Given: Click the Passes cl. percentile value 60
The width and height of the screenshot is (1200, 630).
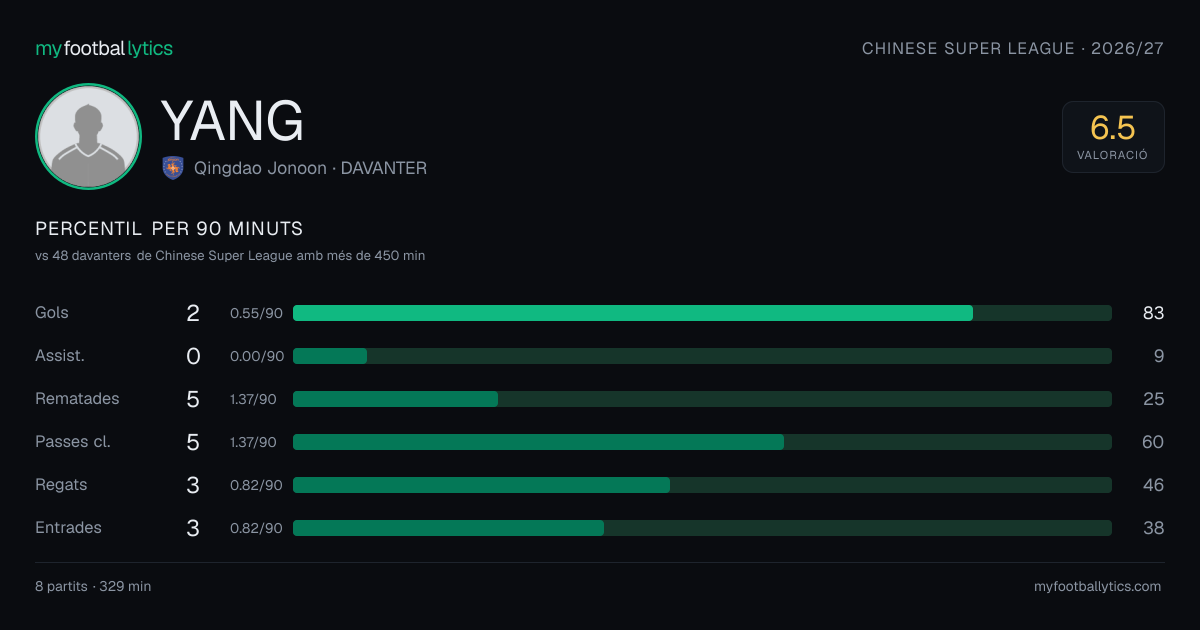Looking at the screenshot, I should click(1153, 442).
